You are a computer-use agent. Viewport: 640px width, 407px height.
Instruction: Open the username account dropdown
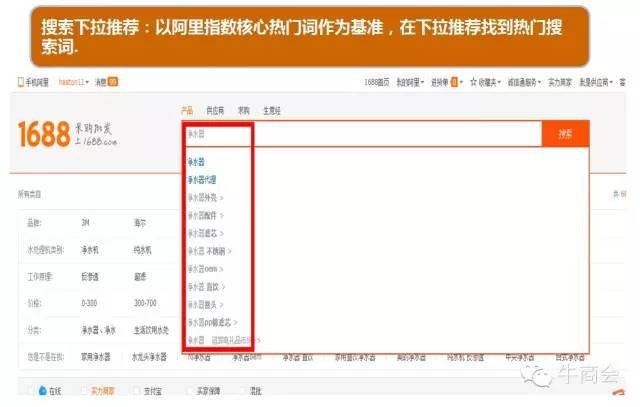73,82
